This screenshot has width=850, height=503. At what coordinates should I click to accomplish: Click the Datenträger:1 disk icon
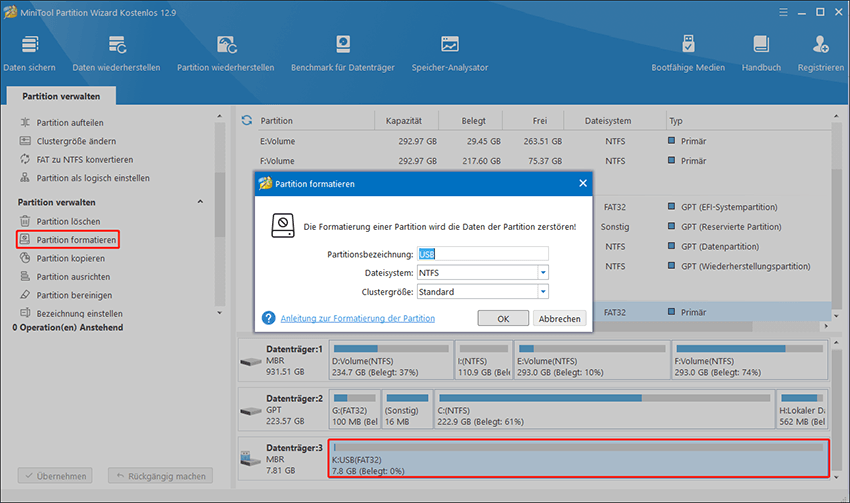[x=250, y=361]
